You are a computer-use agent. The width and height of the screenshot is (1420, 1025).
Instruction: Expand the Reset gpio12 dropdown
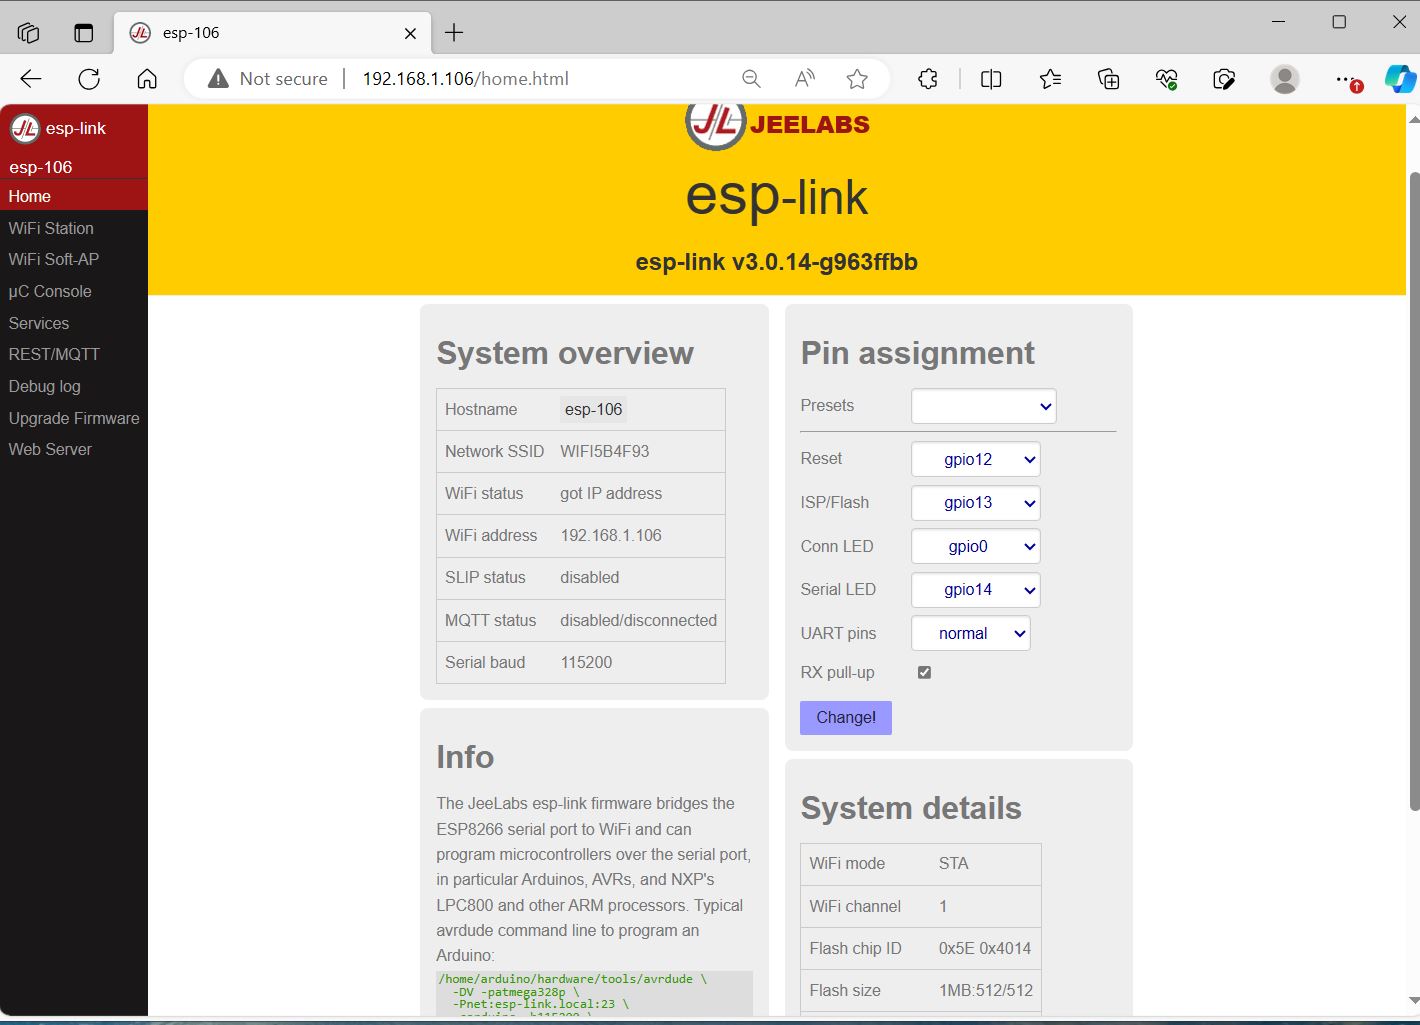tap(975, 459)
